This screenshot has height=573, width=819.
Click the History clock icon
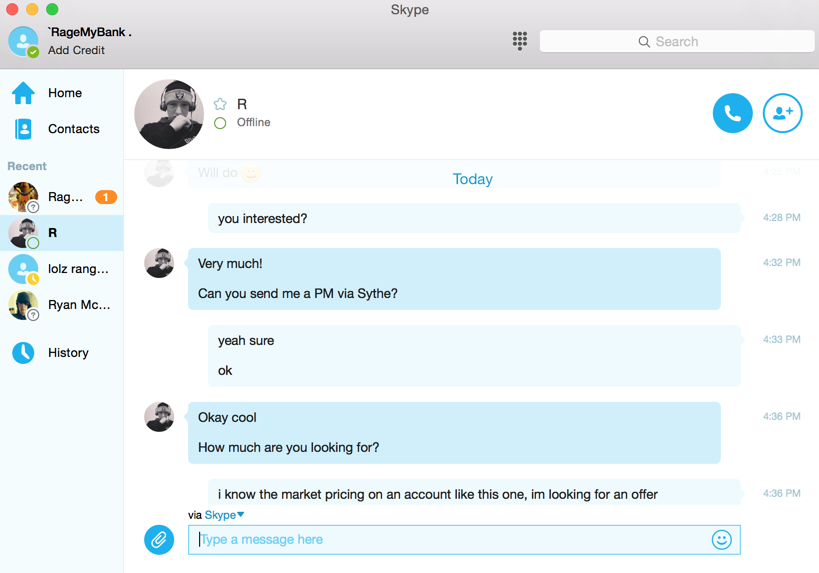23,352
